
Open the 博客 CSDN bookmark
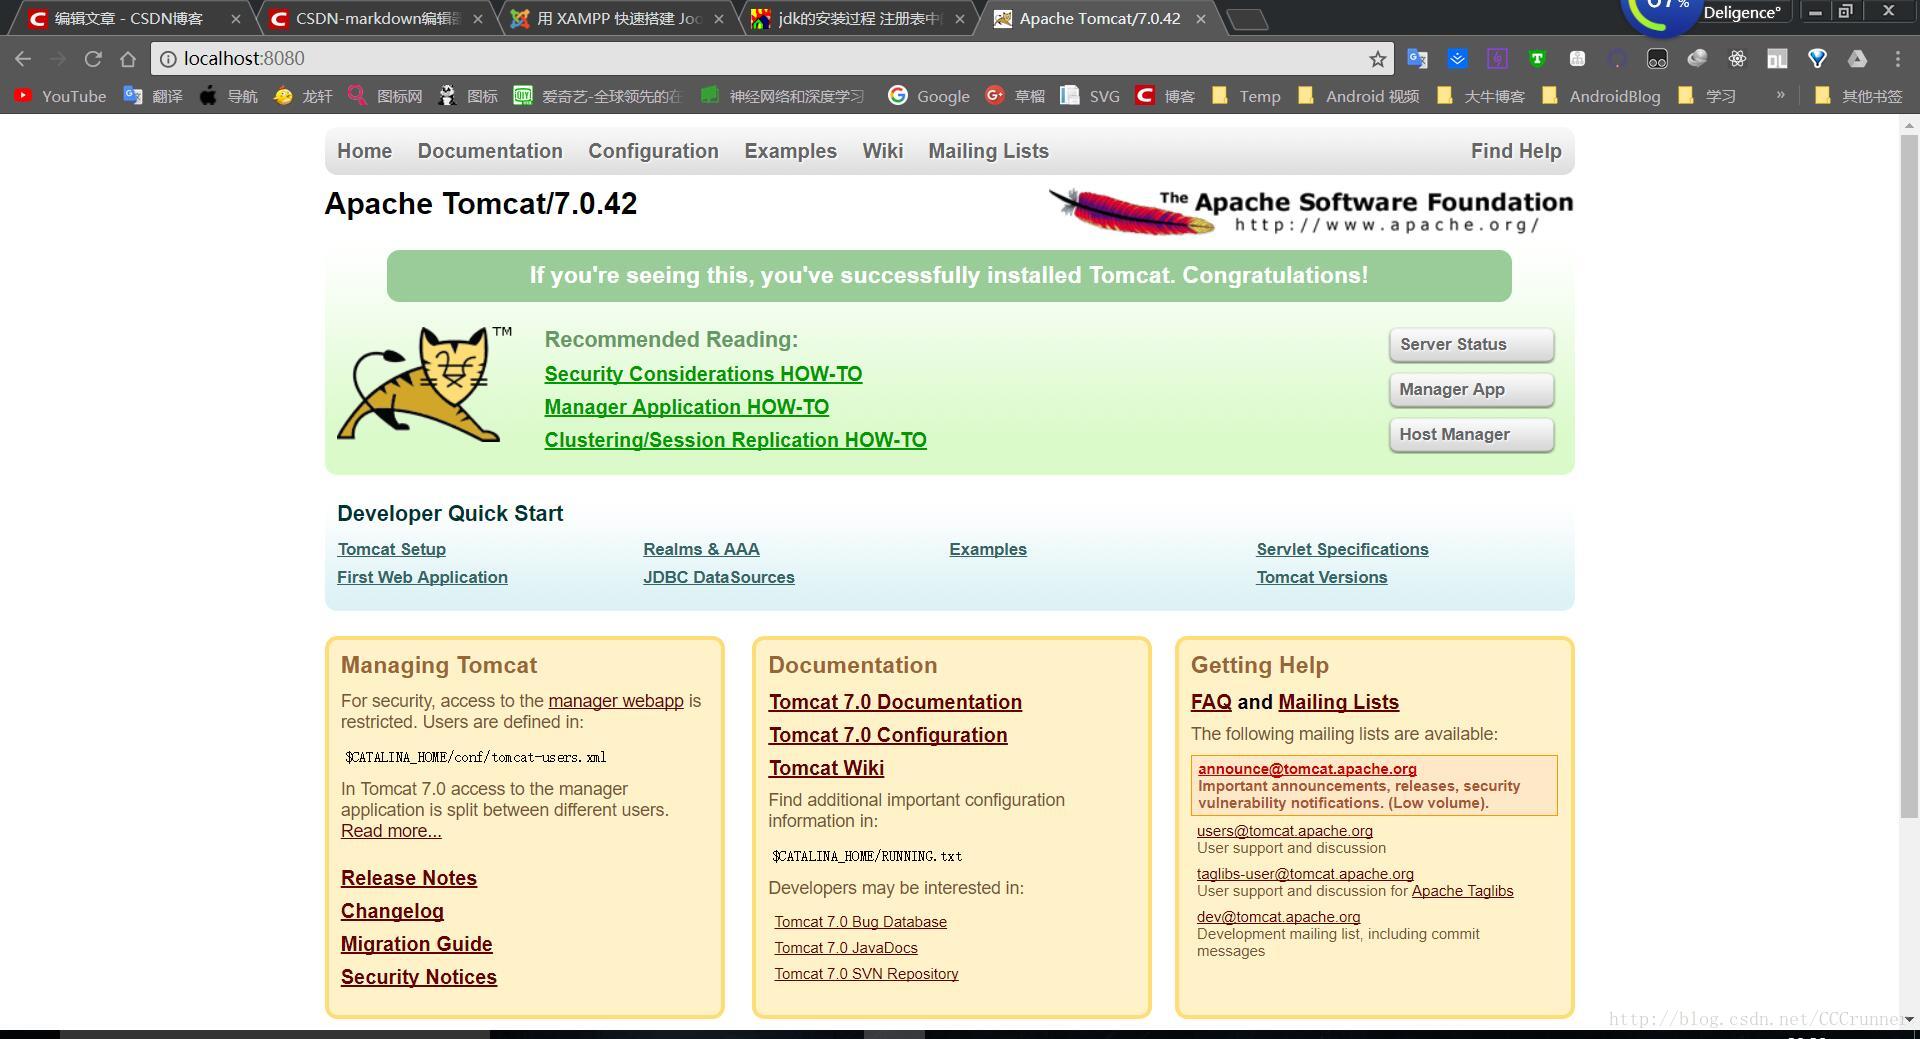click(x=1165, y=96)
